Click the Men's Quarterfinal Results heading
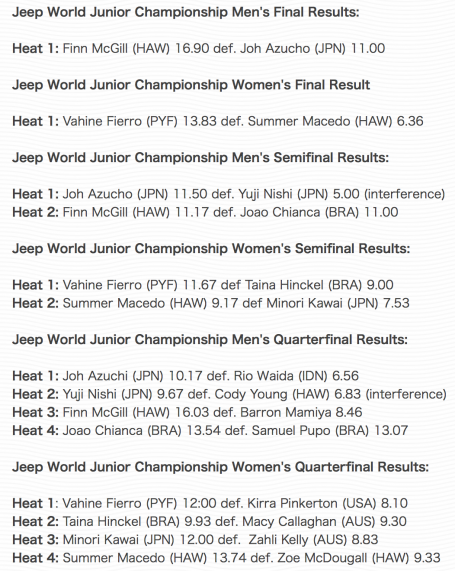This screenshot has height=571, width=455. (210, 340)
